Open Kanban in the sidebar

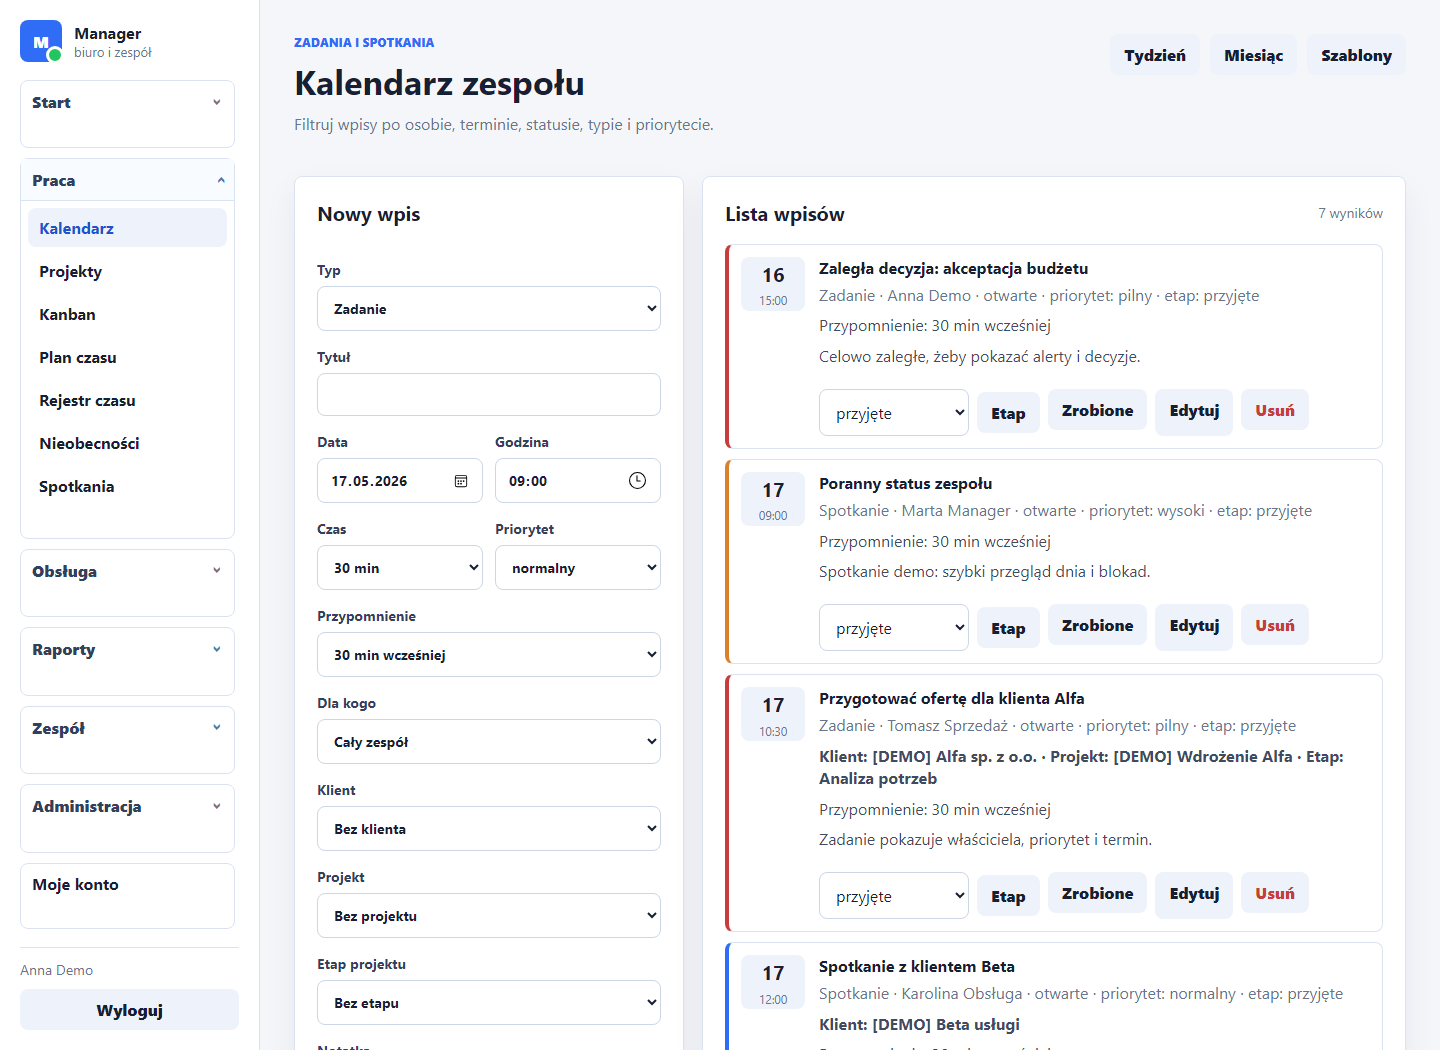point(127,314)
